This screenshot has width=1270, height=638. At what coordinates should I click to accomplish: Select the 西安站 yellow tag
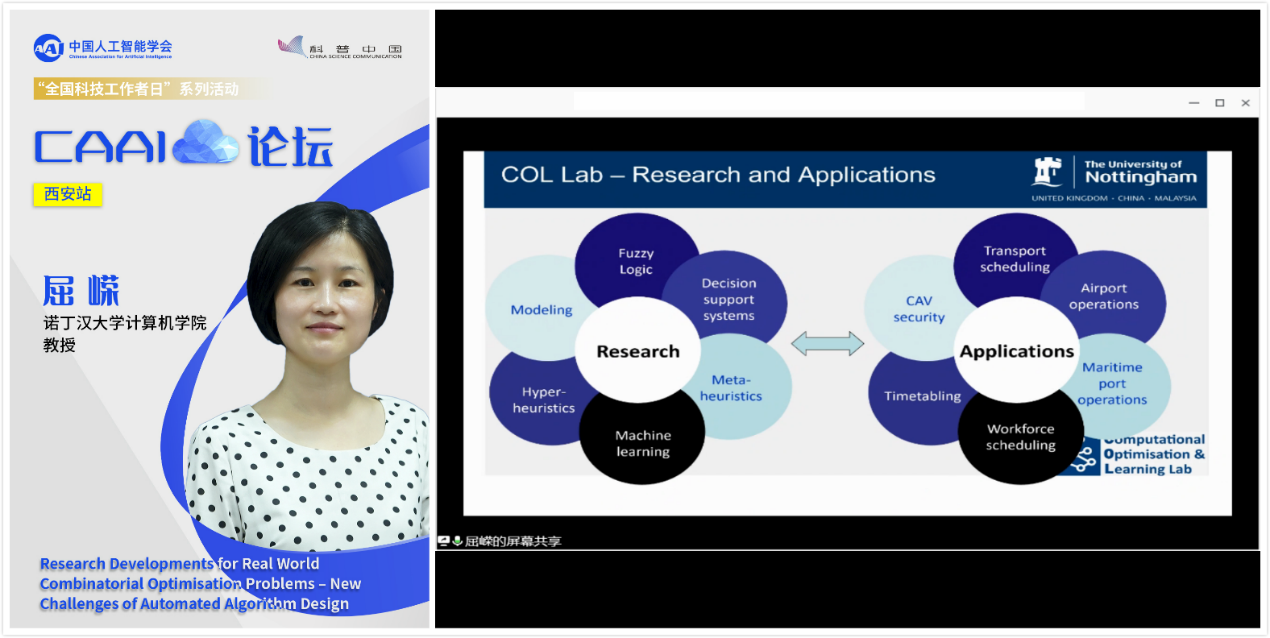pos(68,194)
